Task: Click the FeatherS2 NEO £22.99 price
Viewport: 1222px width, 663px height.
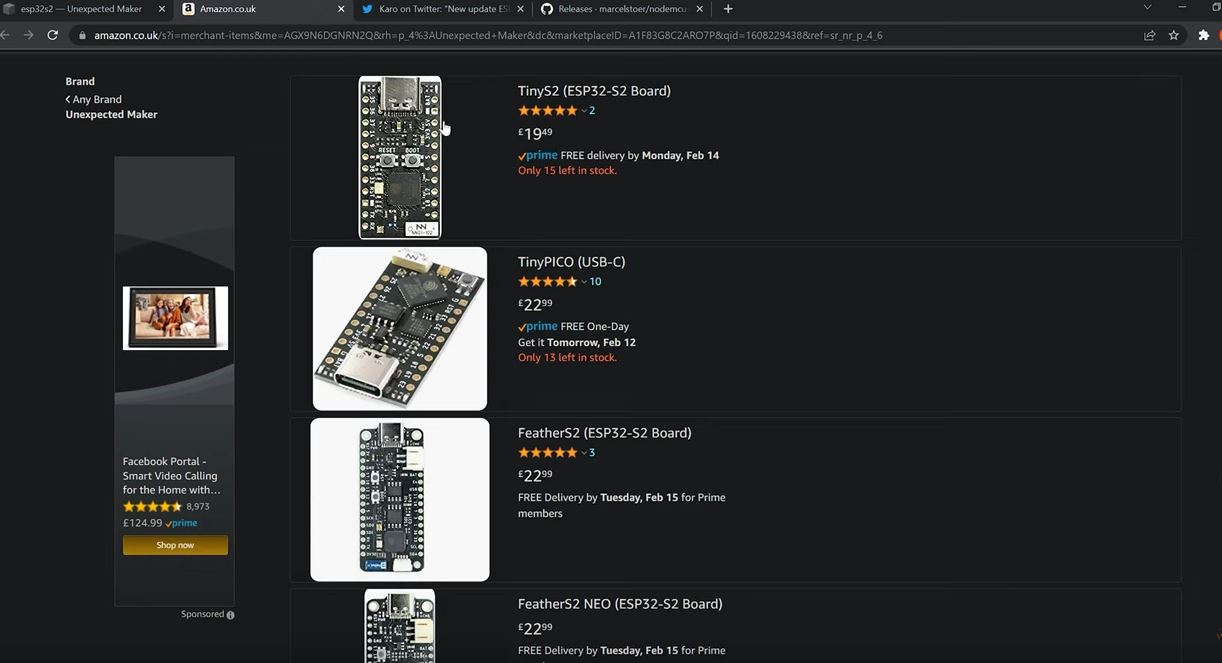Action: click(535, 628)
